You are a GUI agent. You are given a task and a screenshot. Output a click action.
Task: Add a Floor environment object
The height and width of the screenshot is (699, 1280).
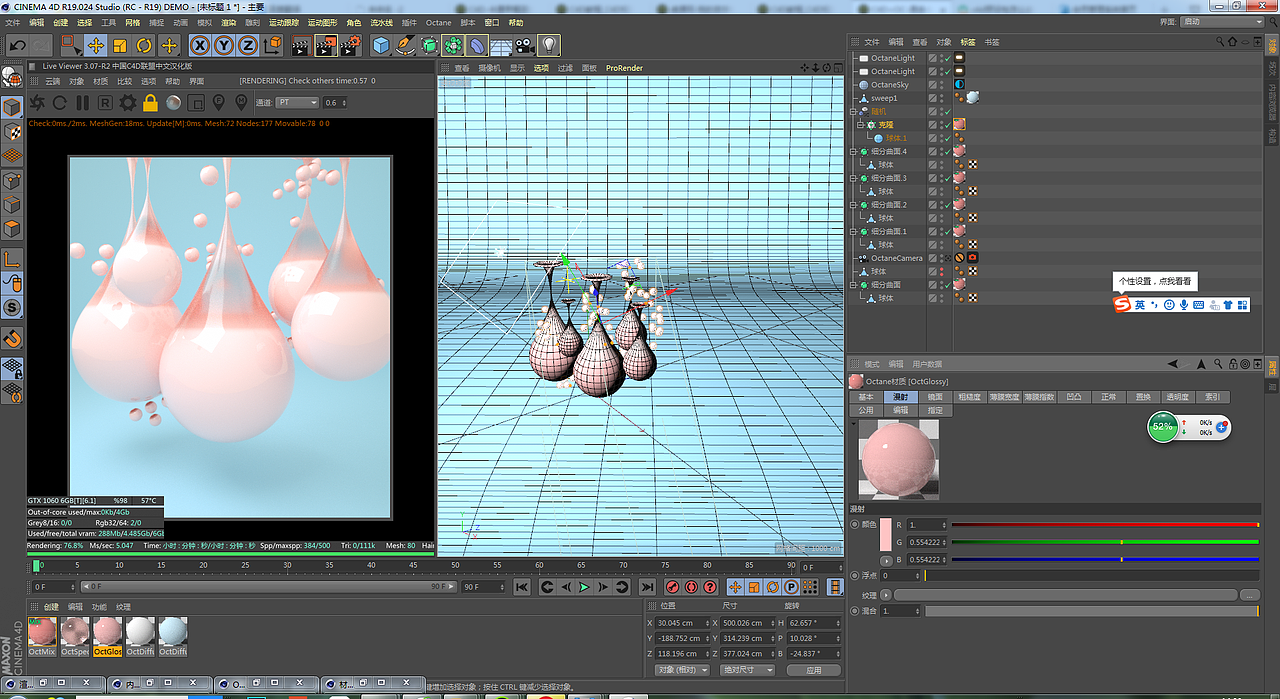tap(501, 45)
